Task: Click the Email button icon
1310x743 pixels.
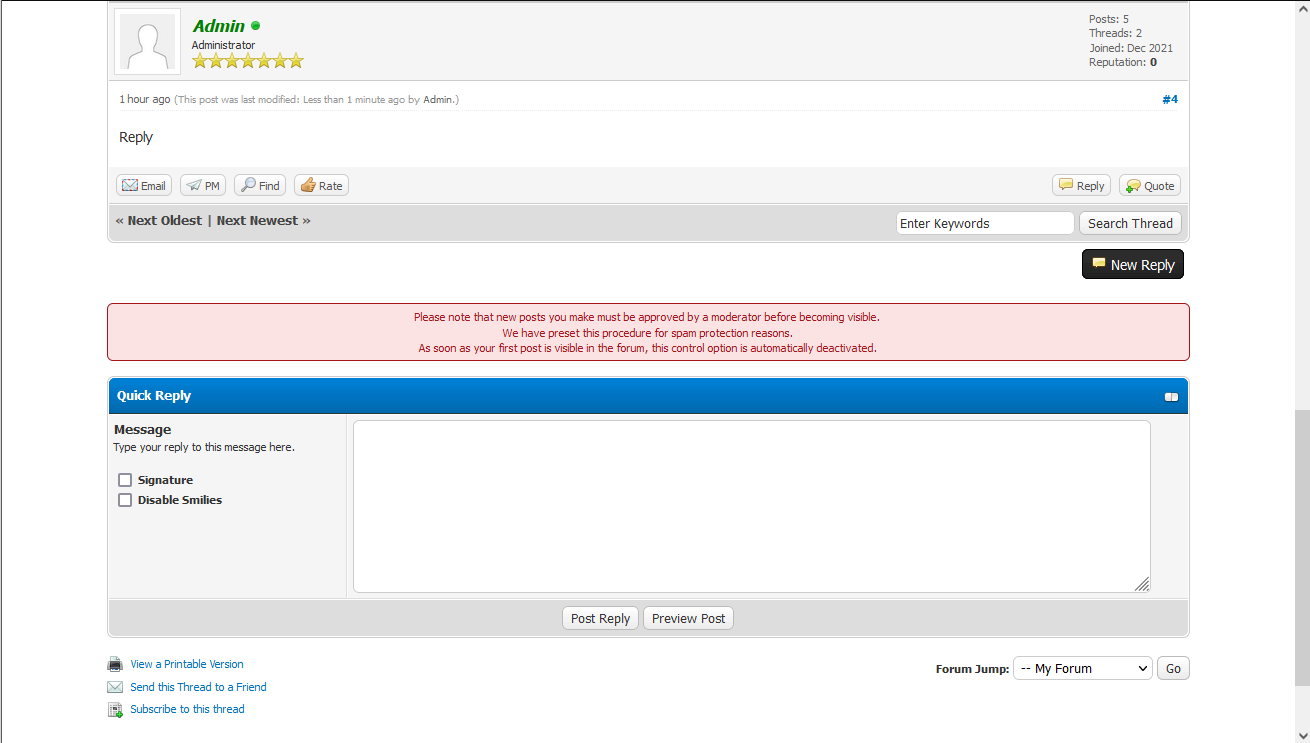Action: pyautogui.click(x=129, y=186)
